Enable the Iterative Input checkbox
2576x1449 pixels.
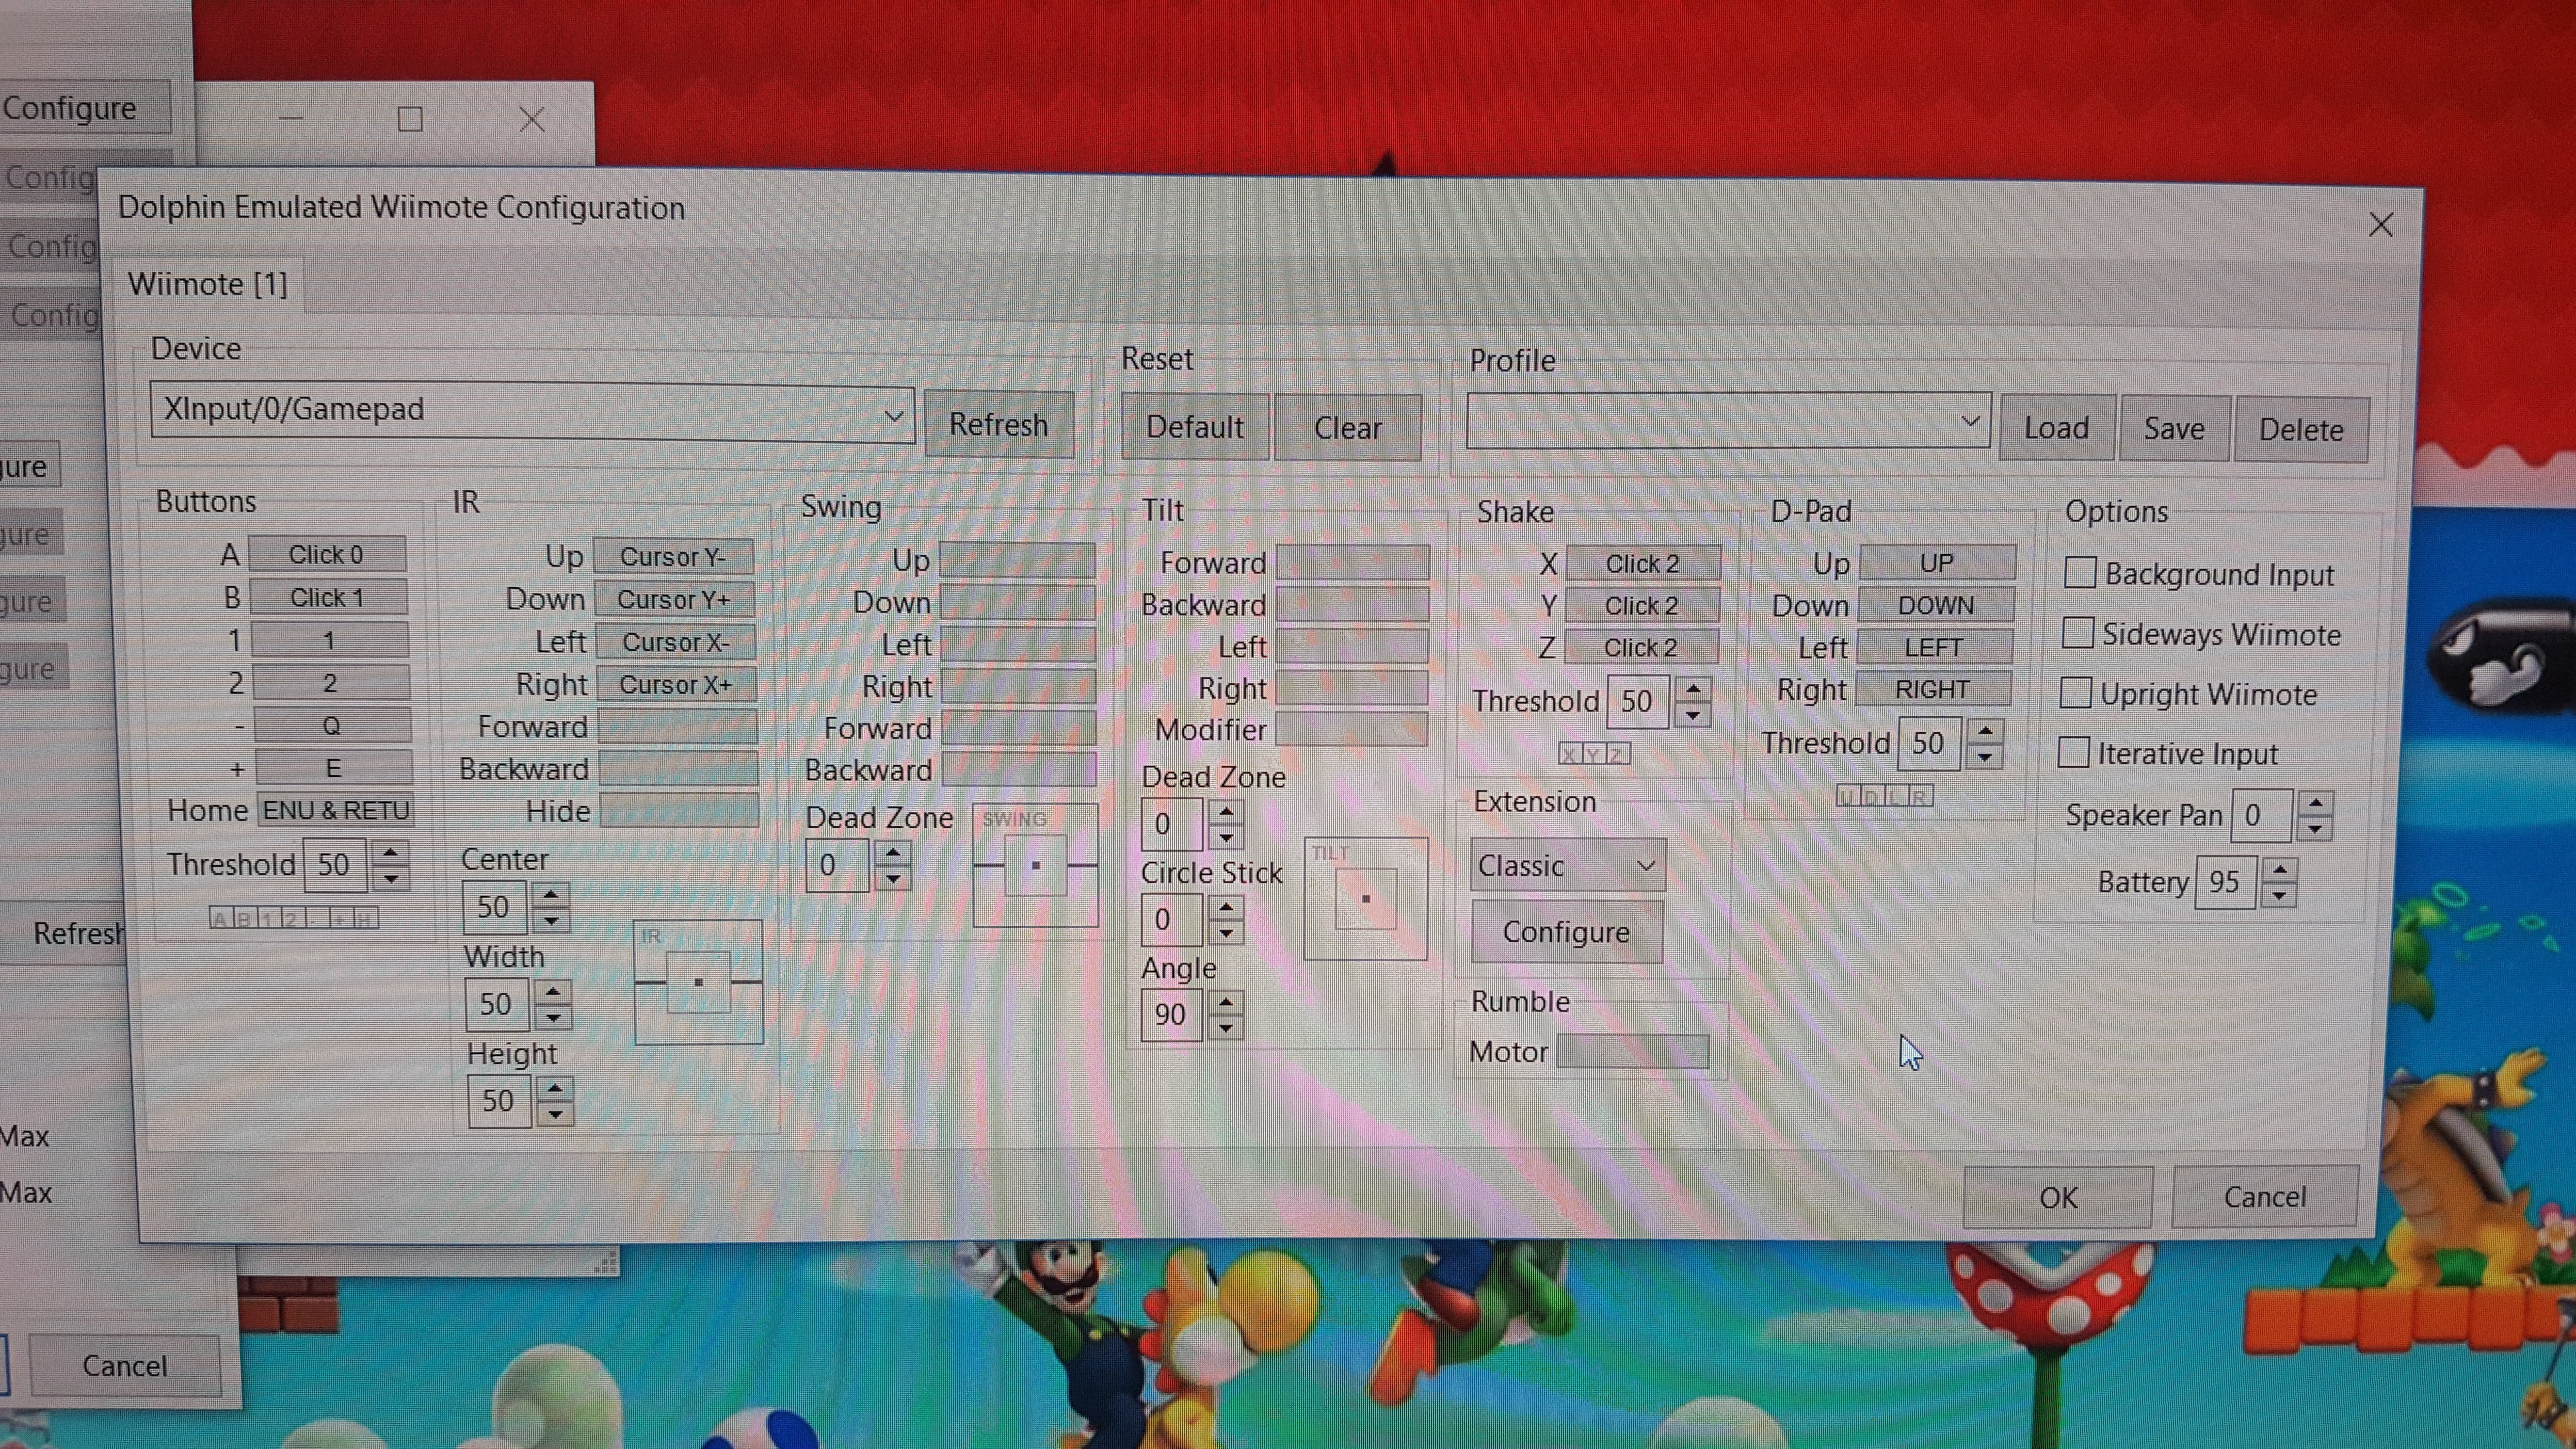tap(2073, 752)
